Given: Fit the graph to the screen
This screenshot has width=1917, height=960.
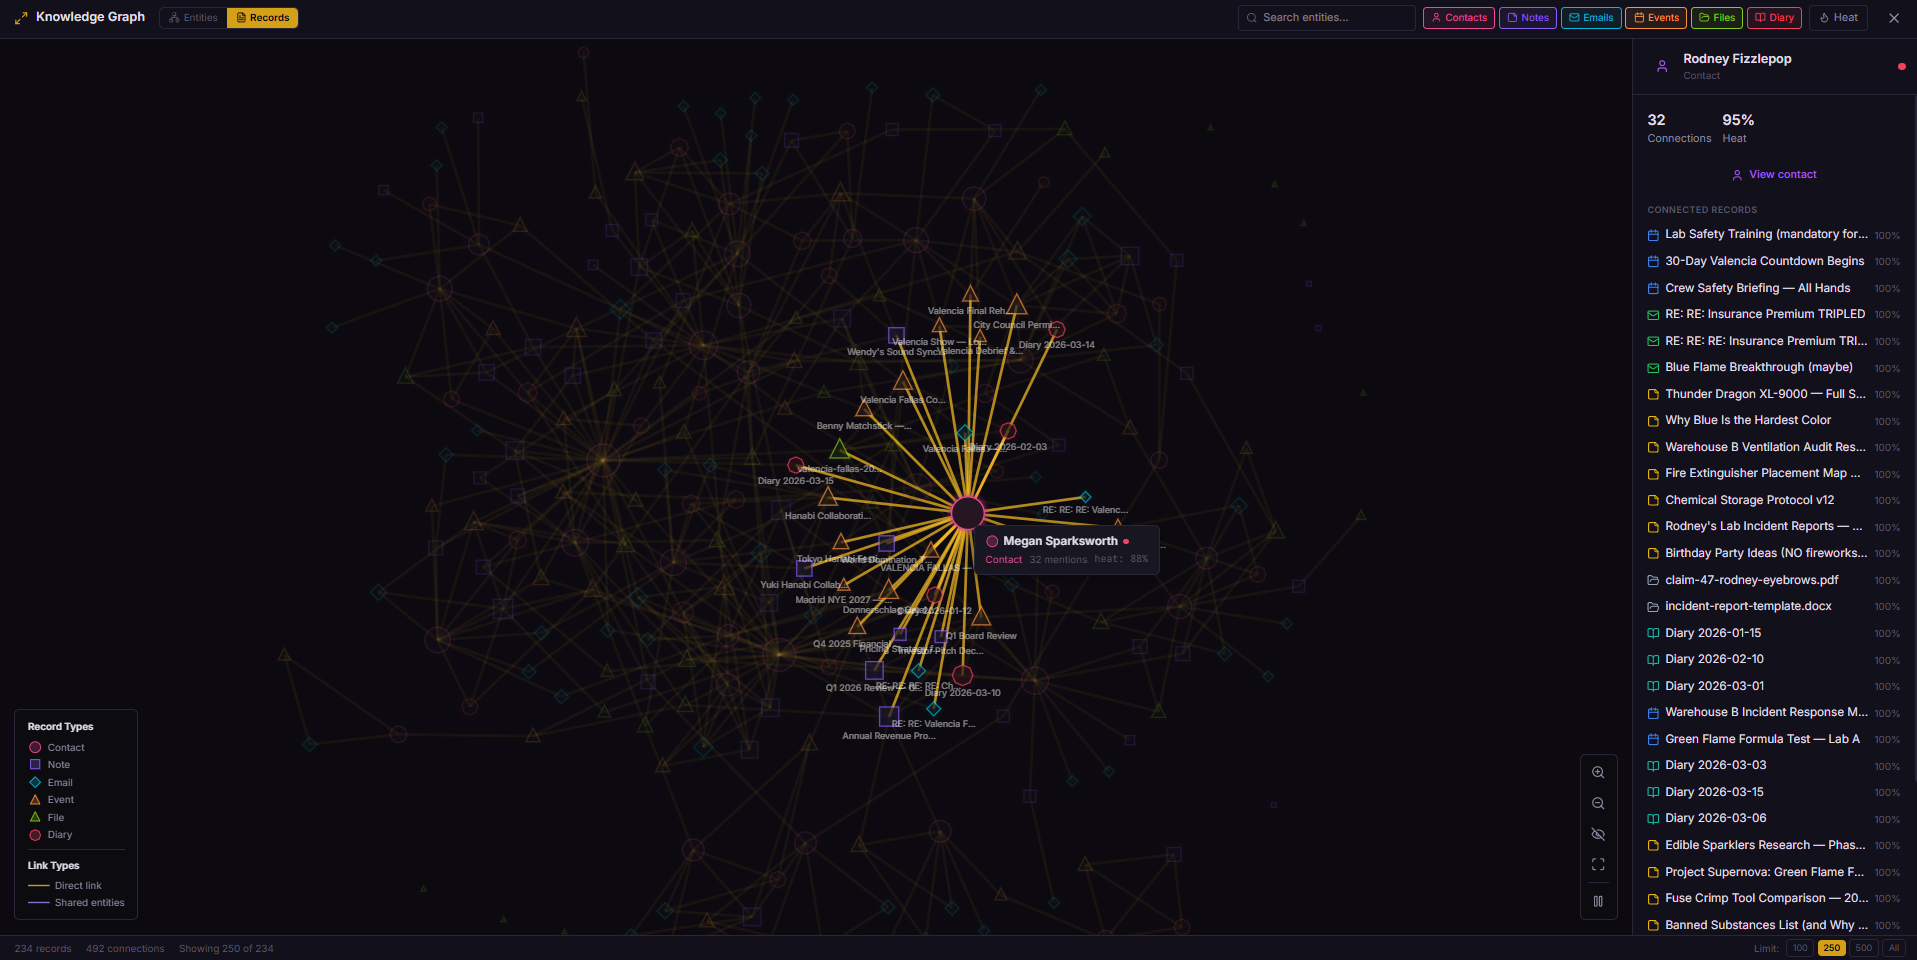Looking at the screenshot, I should [1598, 864].
